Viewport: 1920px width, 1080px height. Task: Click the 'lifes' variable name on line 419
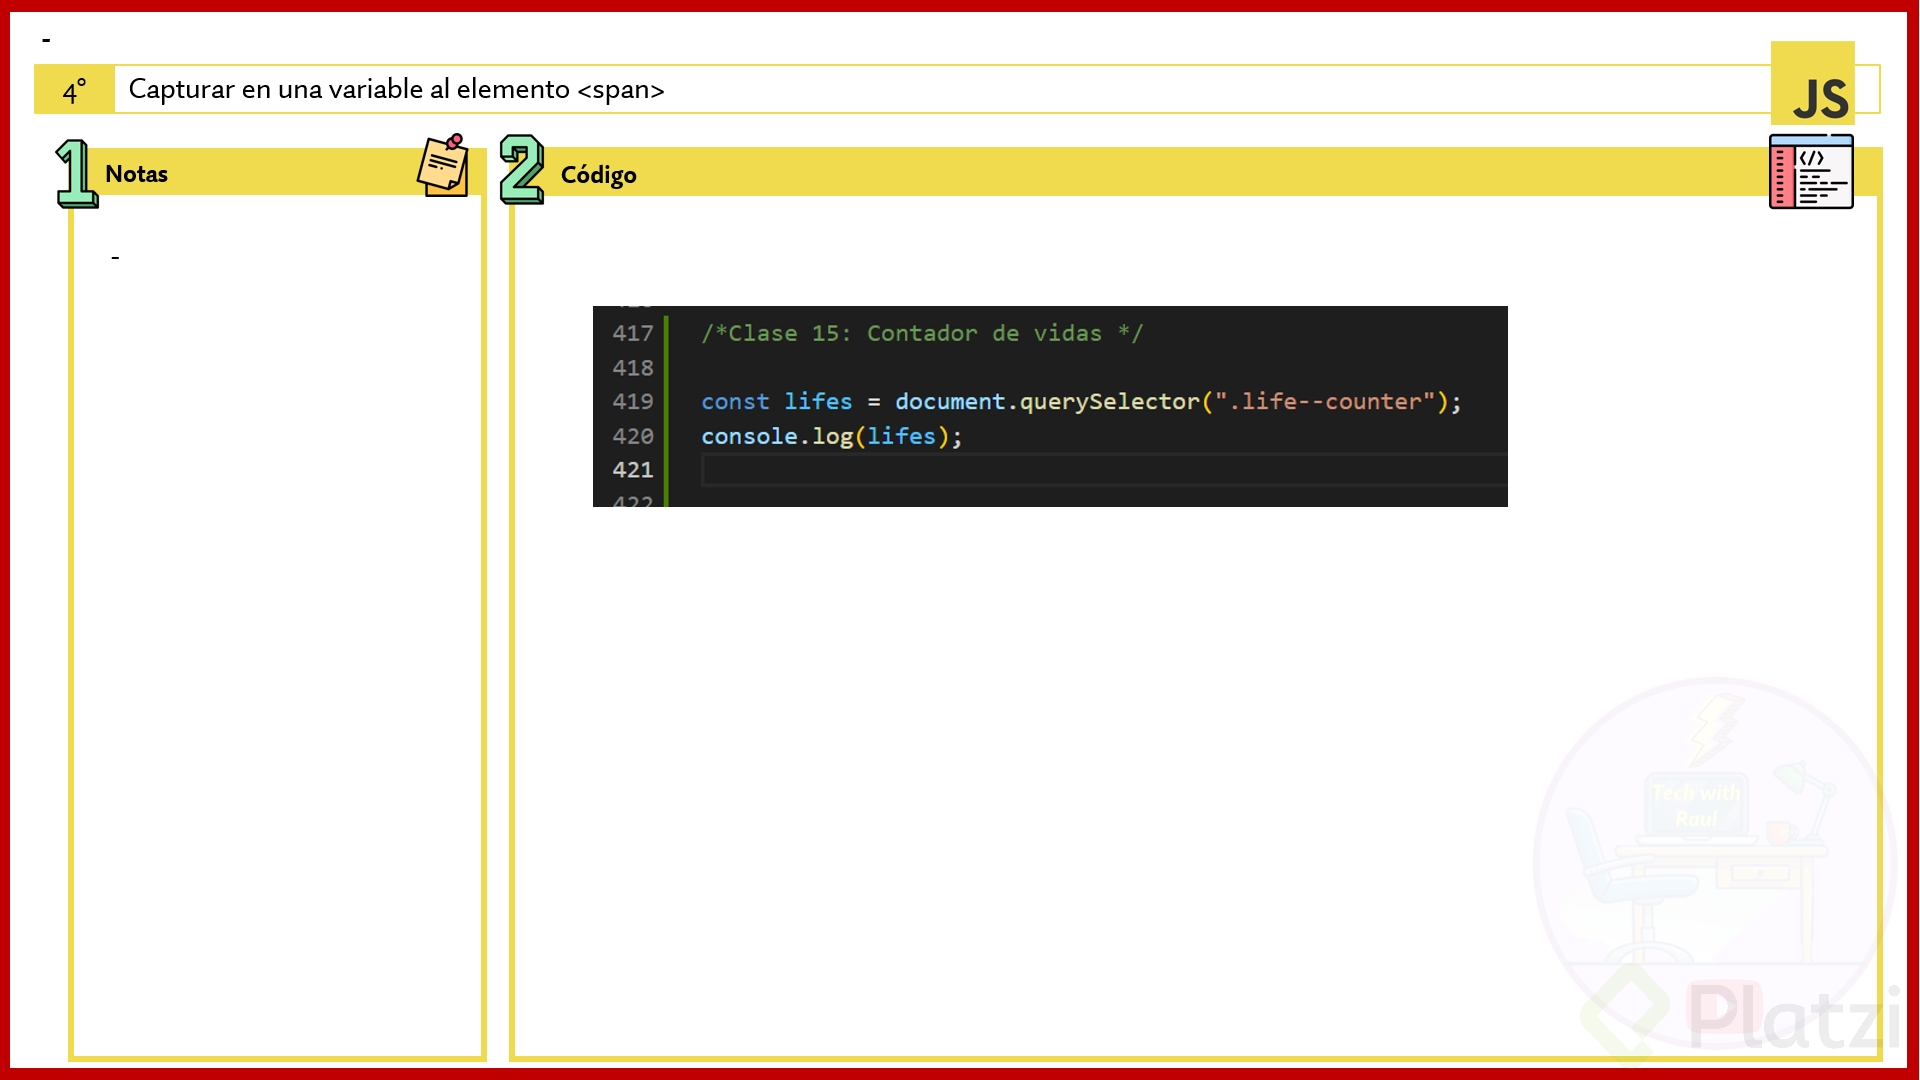pyautogui.click(x=818, y=402)
